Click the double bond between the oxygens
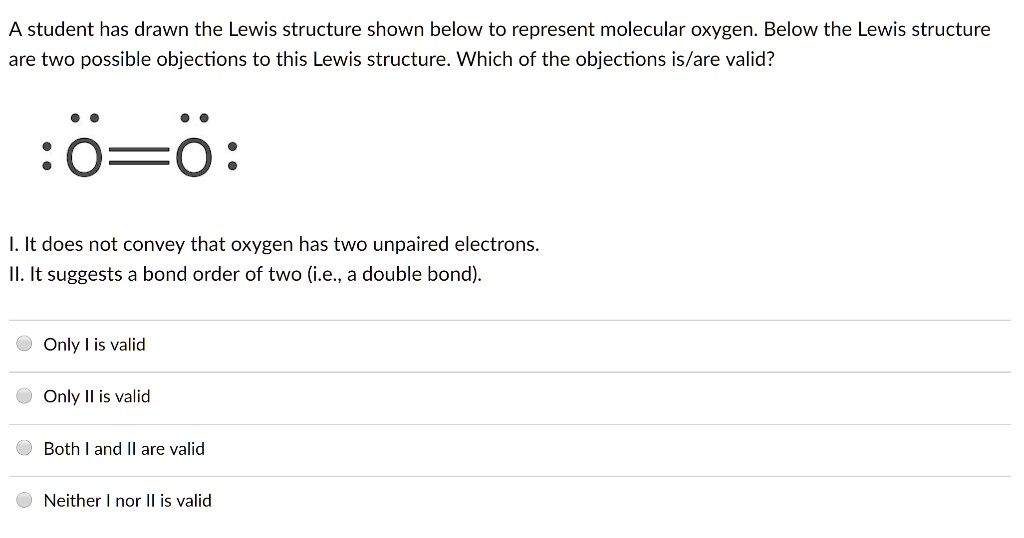The width and height of the screenshot is (1024, 538). coord(139,159)
